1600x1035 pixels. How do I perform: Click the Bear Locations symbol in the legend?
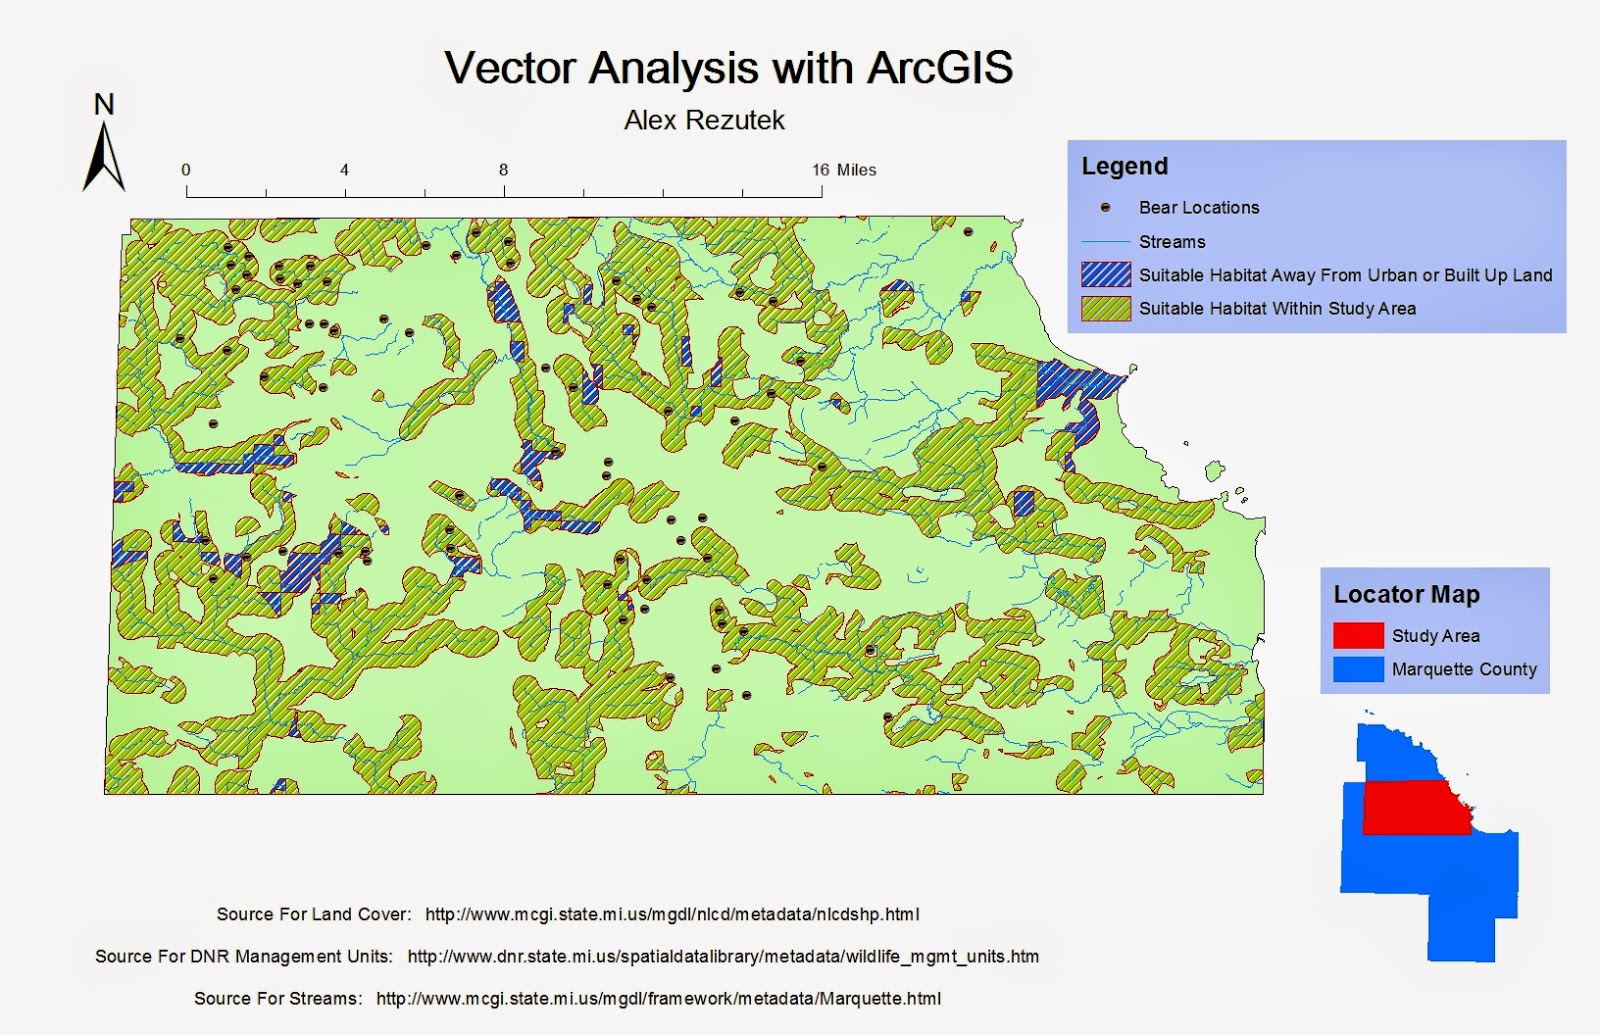click(x=1103, y=208)
